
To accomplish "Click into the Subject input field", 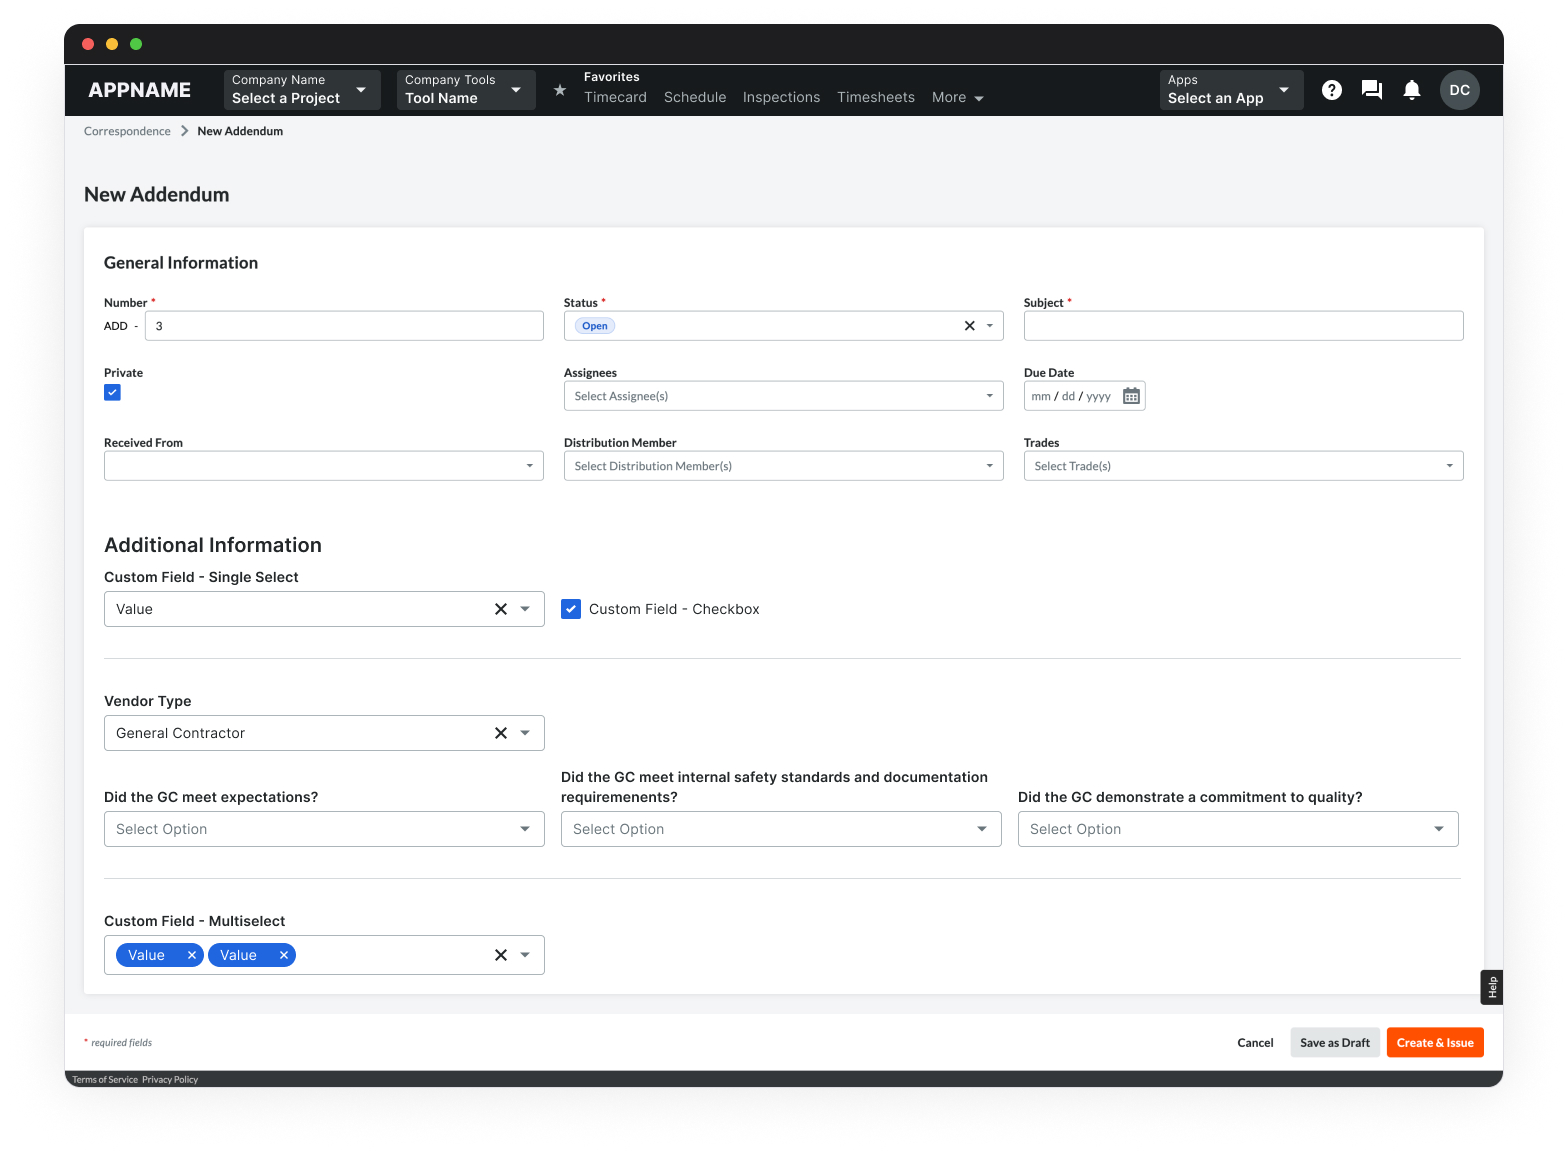I will pyautogui.click(x=1243, y=326).
